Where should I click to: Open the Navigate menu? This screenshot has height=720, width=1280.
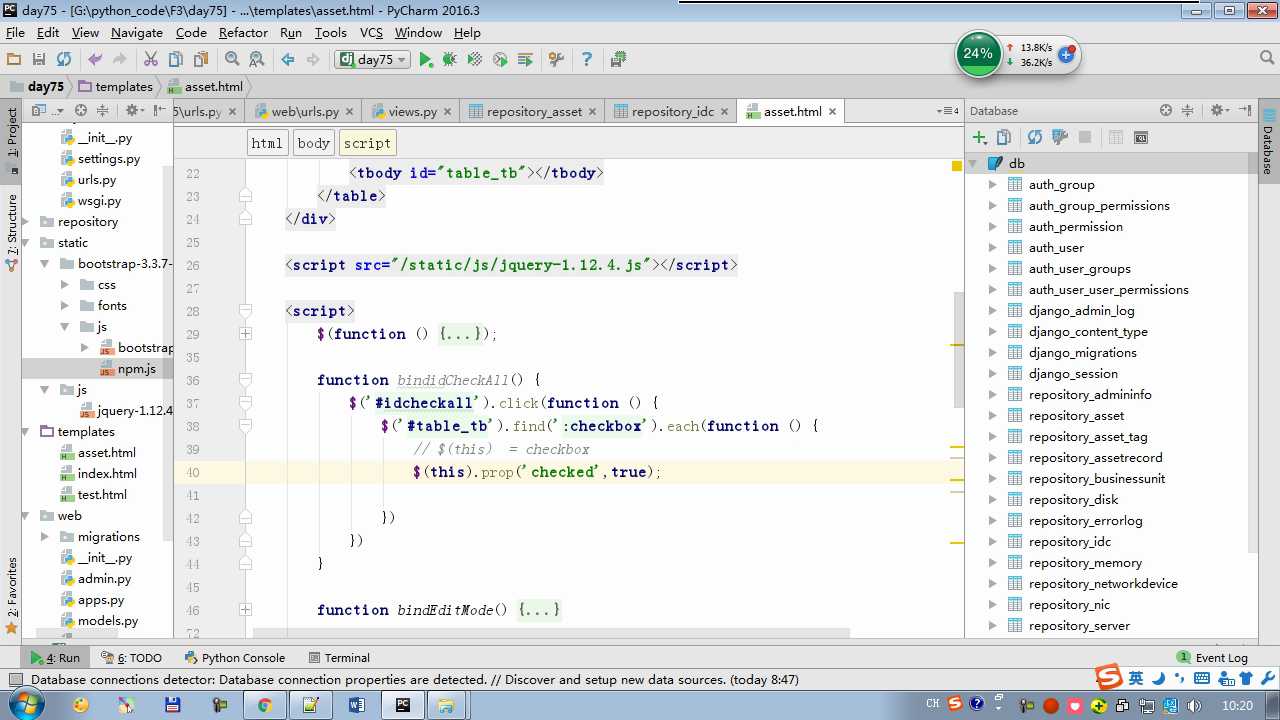tap(137, 32)
